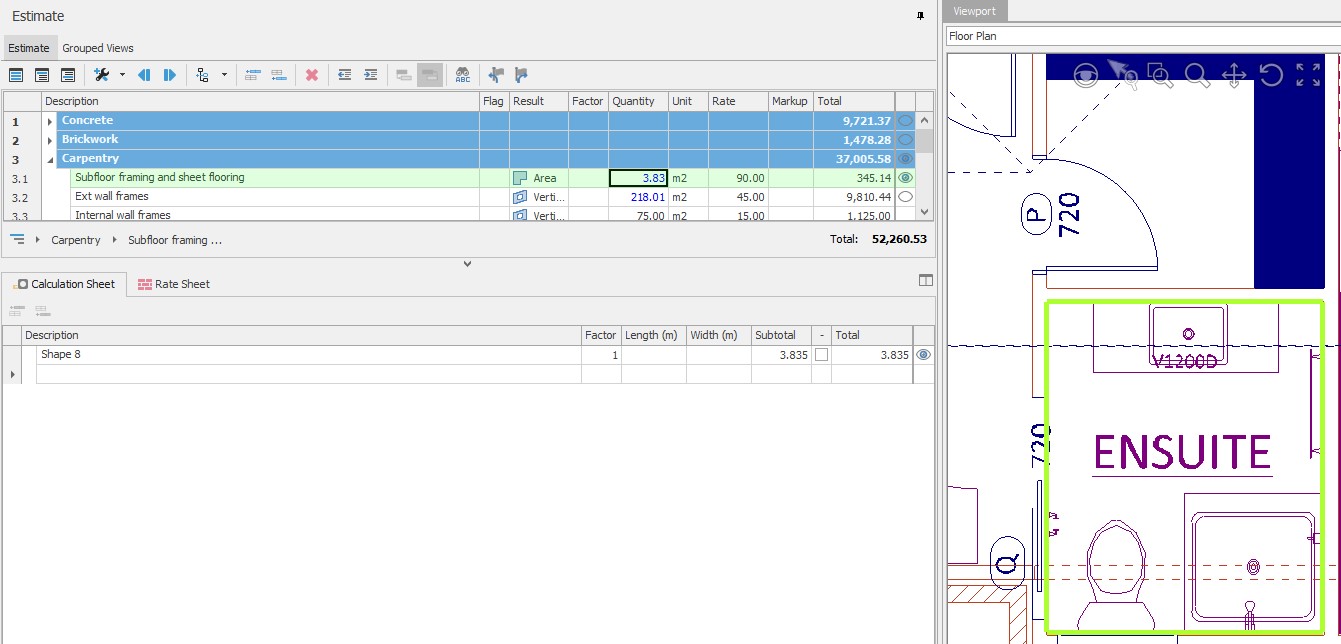Click the fit-to-screen arrows icon in viewport
The height and width of the screenshot is (644, 1341).
click(x=1307, y=75)
